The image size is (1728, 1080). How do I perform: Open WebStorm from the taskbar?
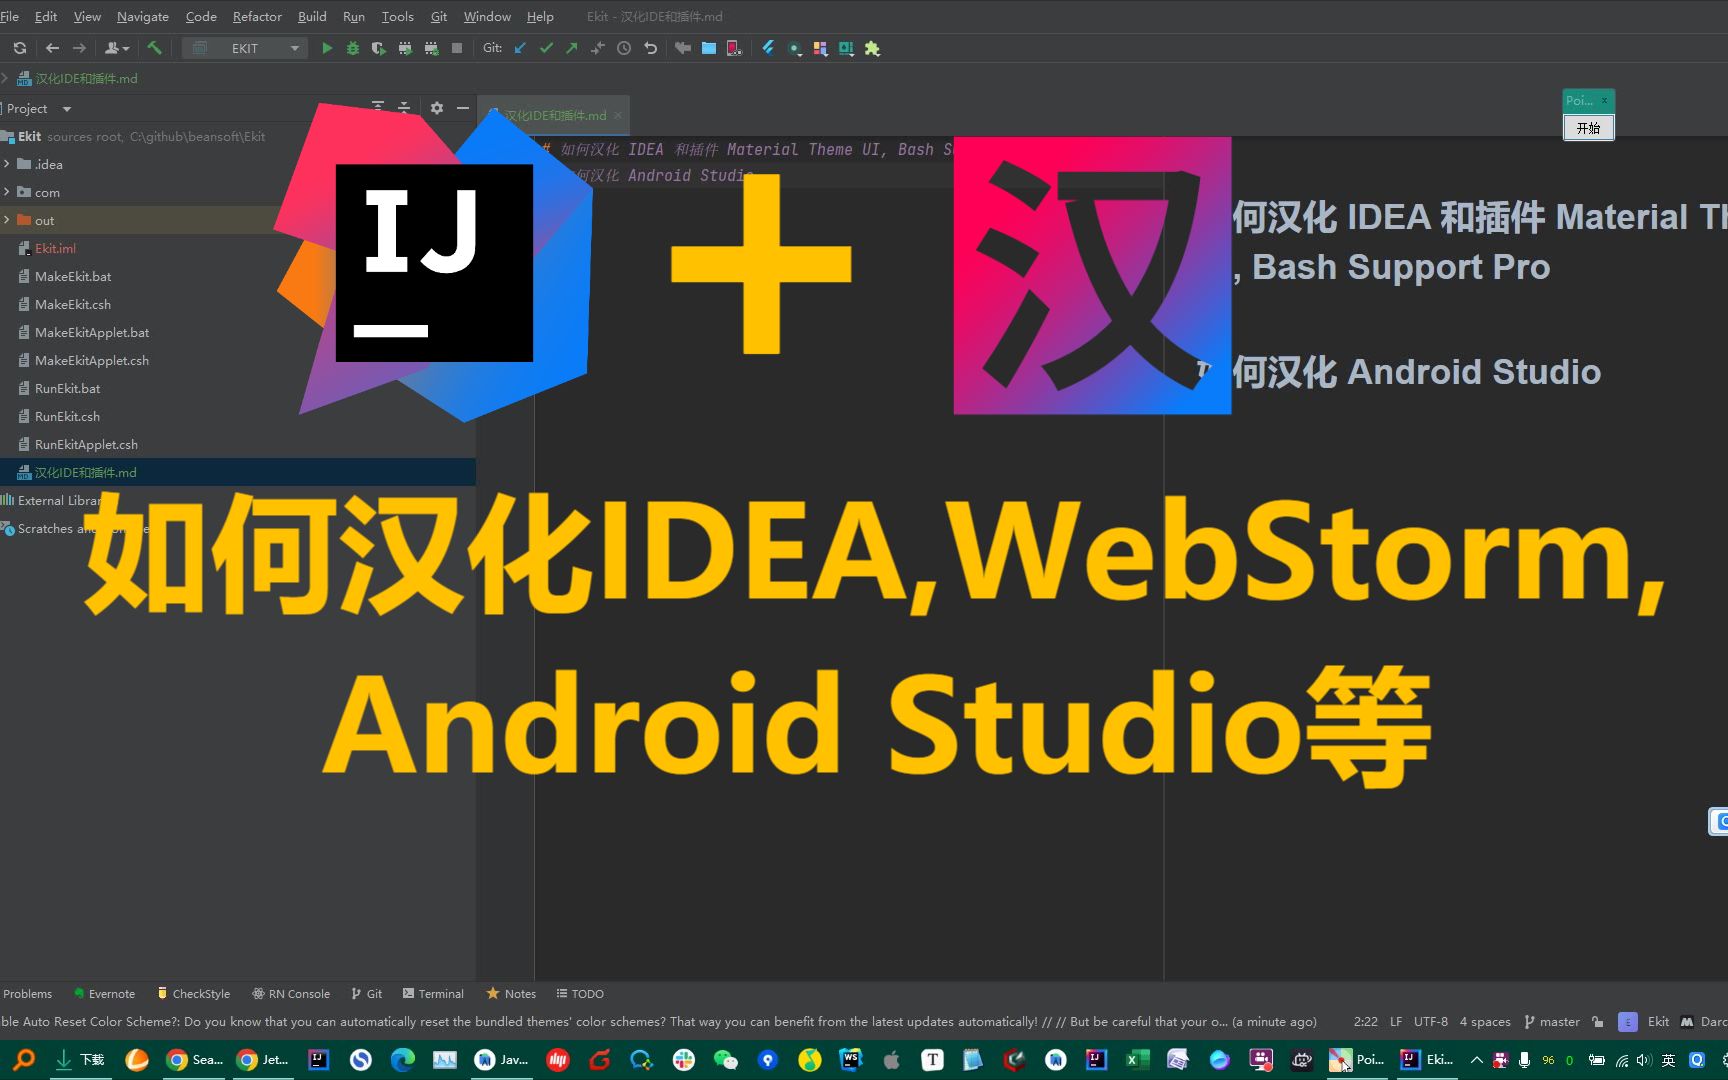click(x=851, y=1060)
